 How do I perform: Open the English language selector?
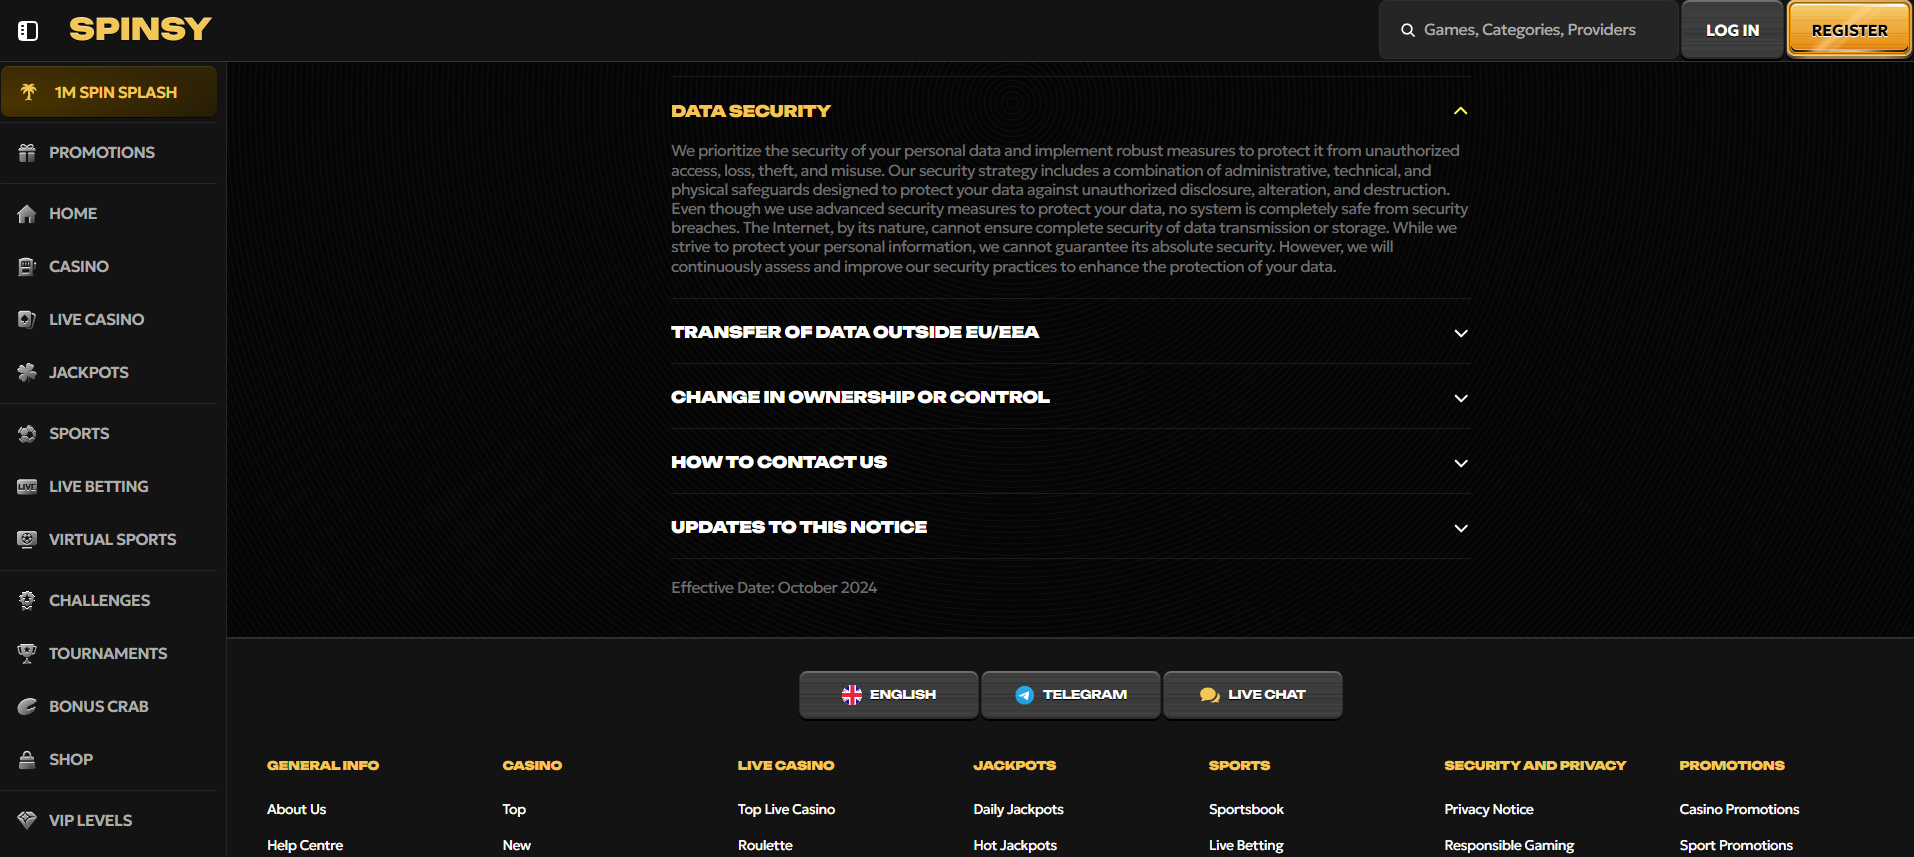889,695
